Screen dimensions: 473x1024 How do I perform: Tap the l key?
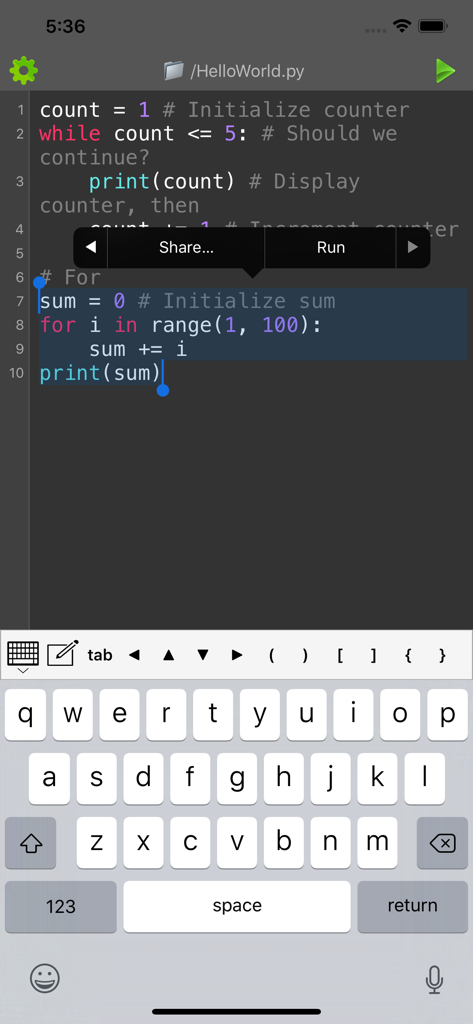(x=424, y=778)
